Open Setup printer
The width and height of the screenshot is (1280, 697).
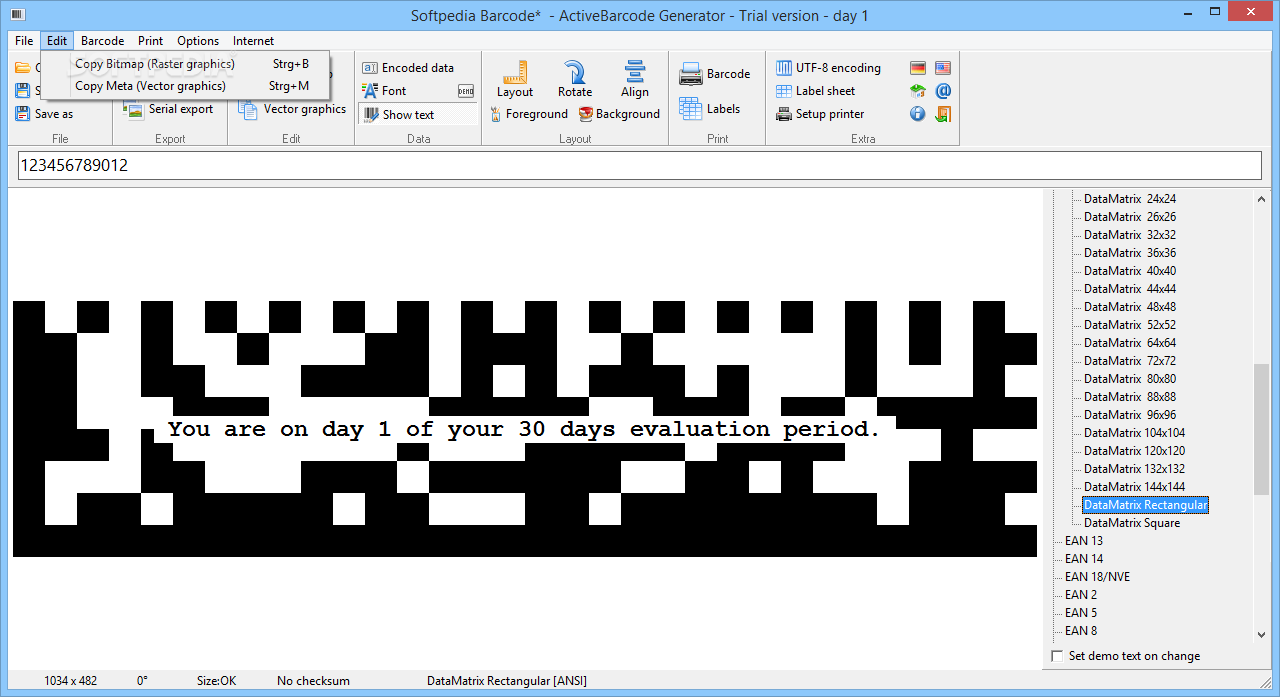[820, 114]
